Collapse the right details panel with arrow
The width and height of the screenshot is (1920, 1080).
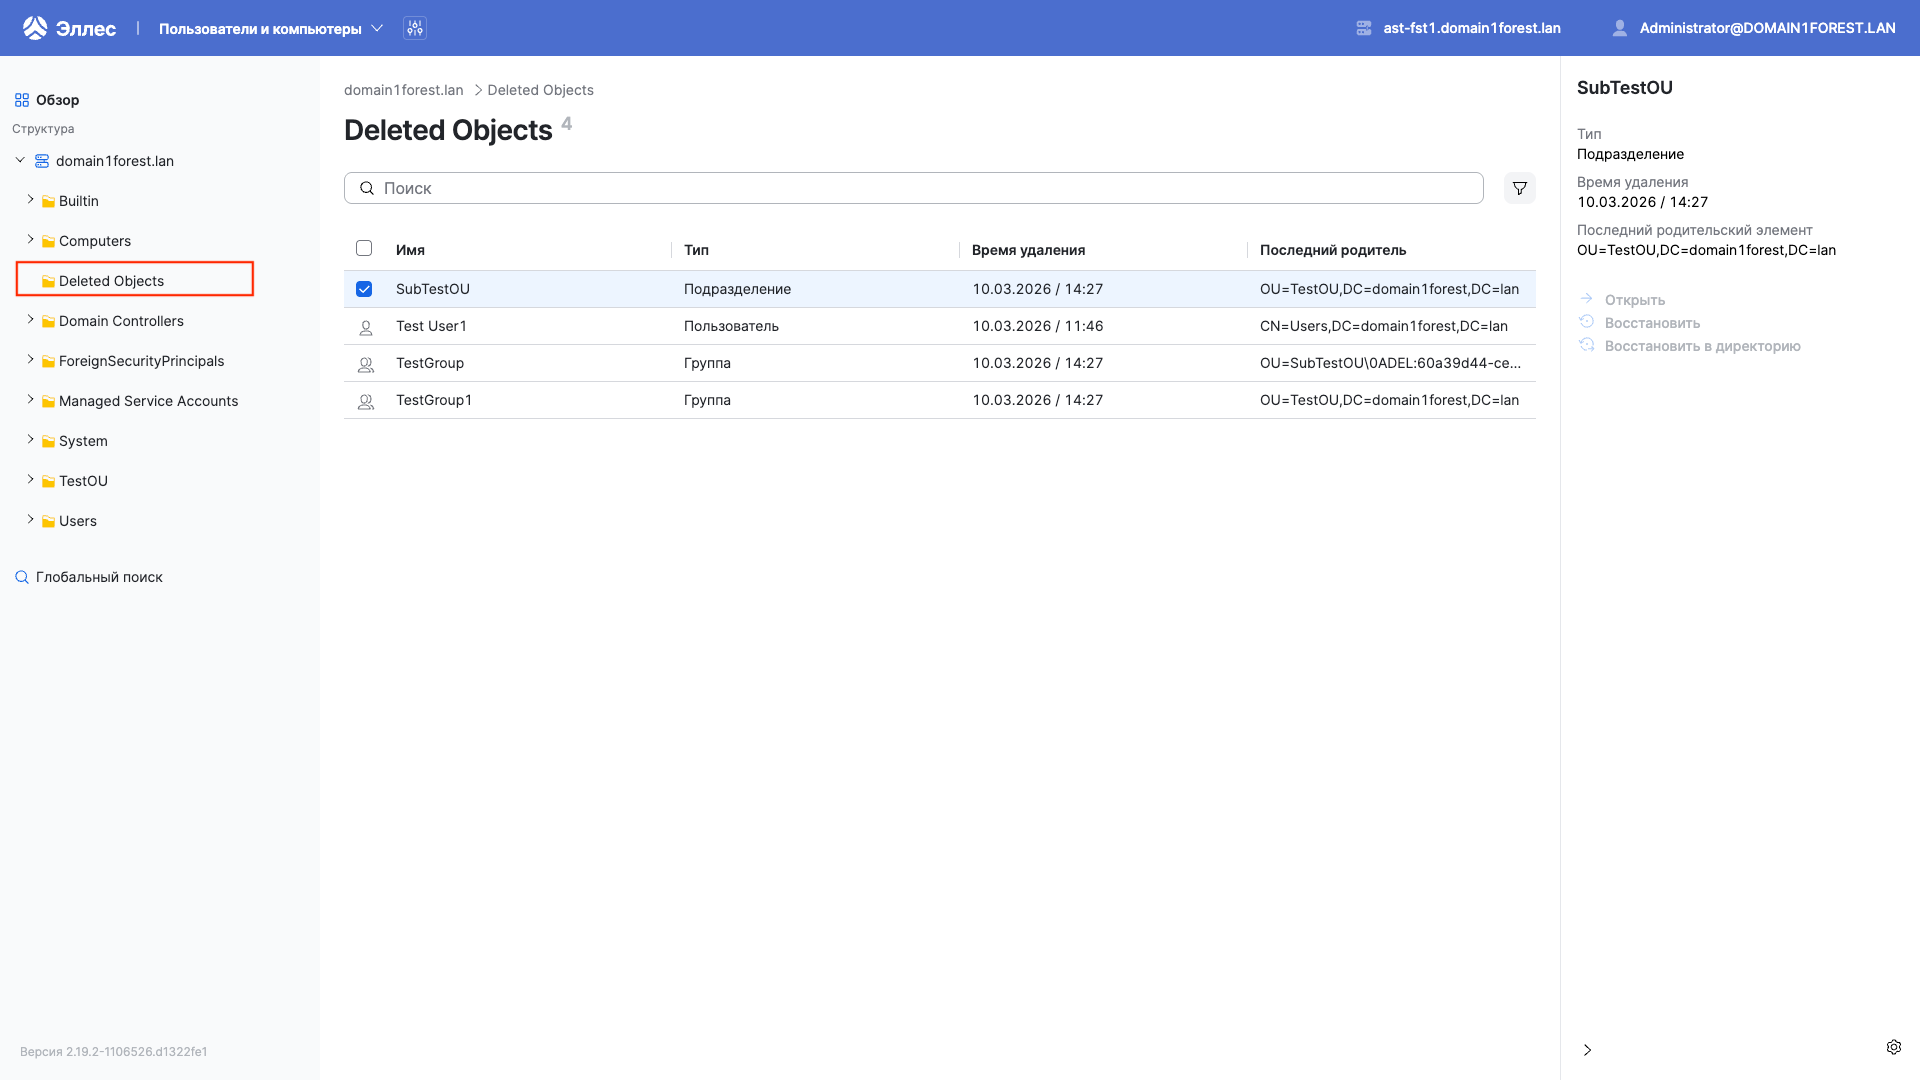[x=1588, y=1050]
